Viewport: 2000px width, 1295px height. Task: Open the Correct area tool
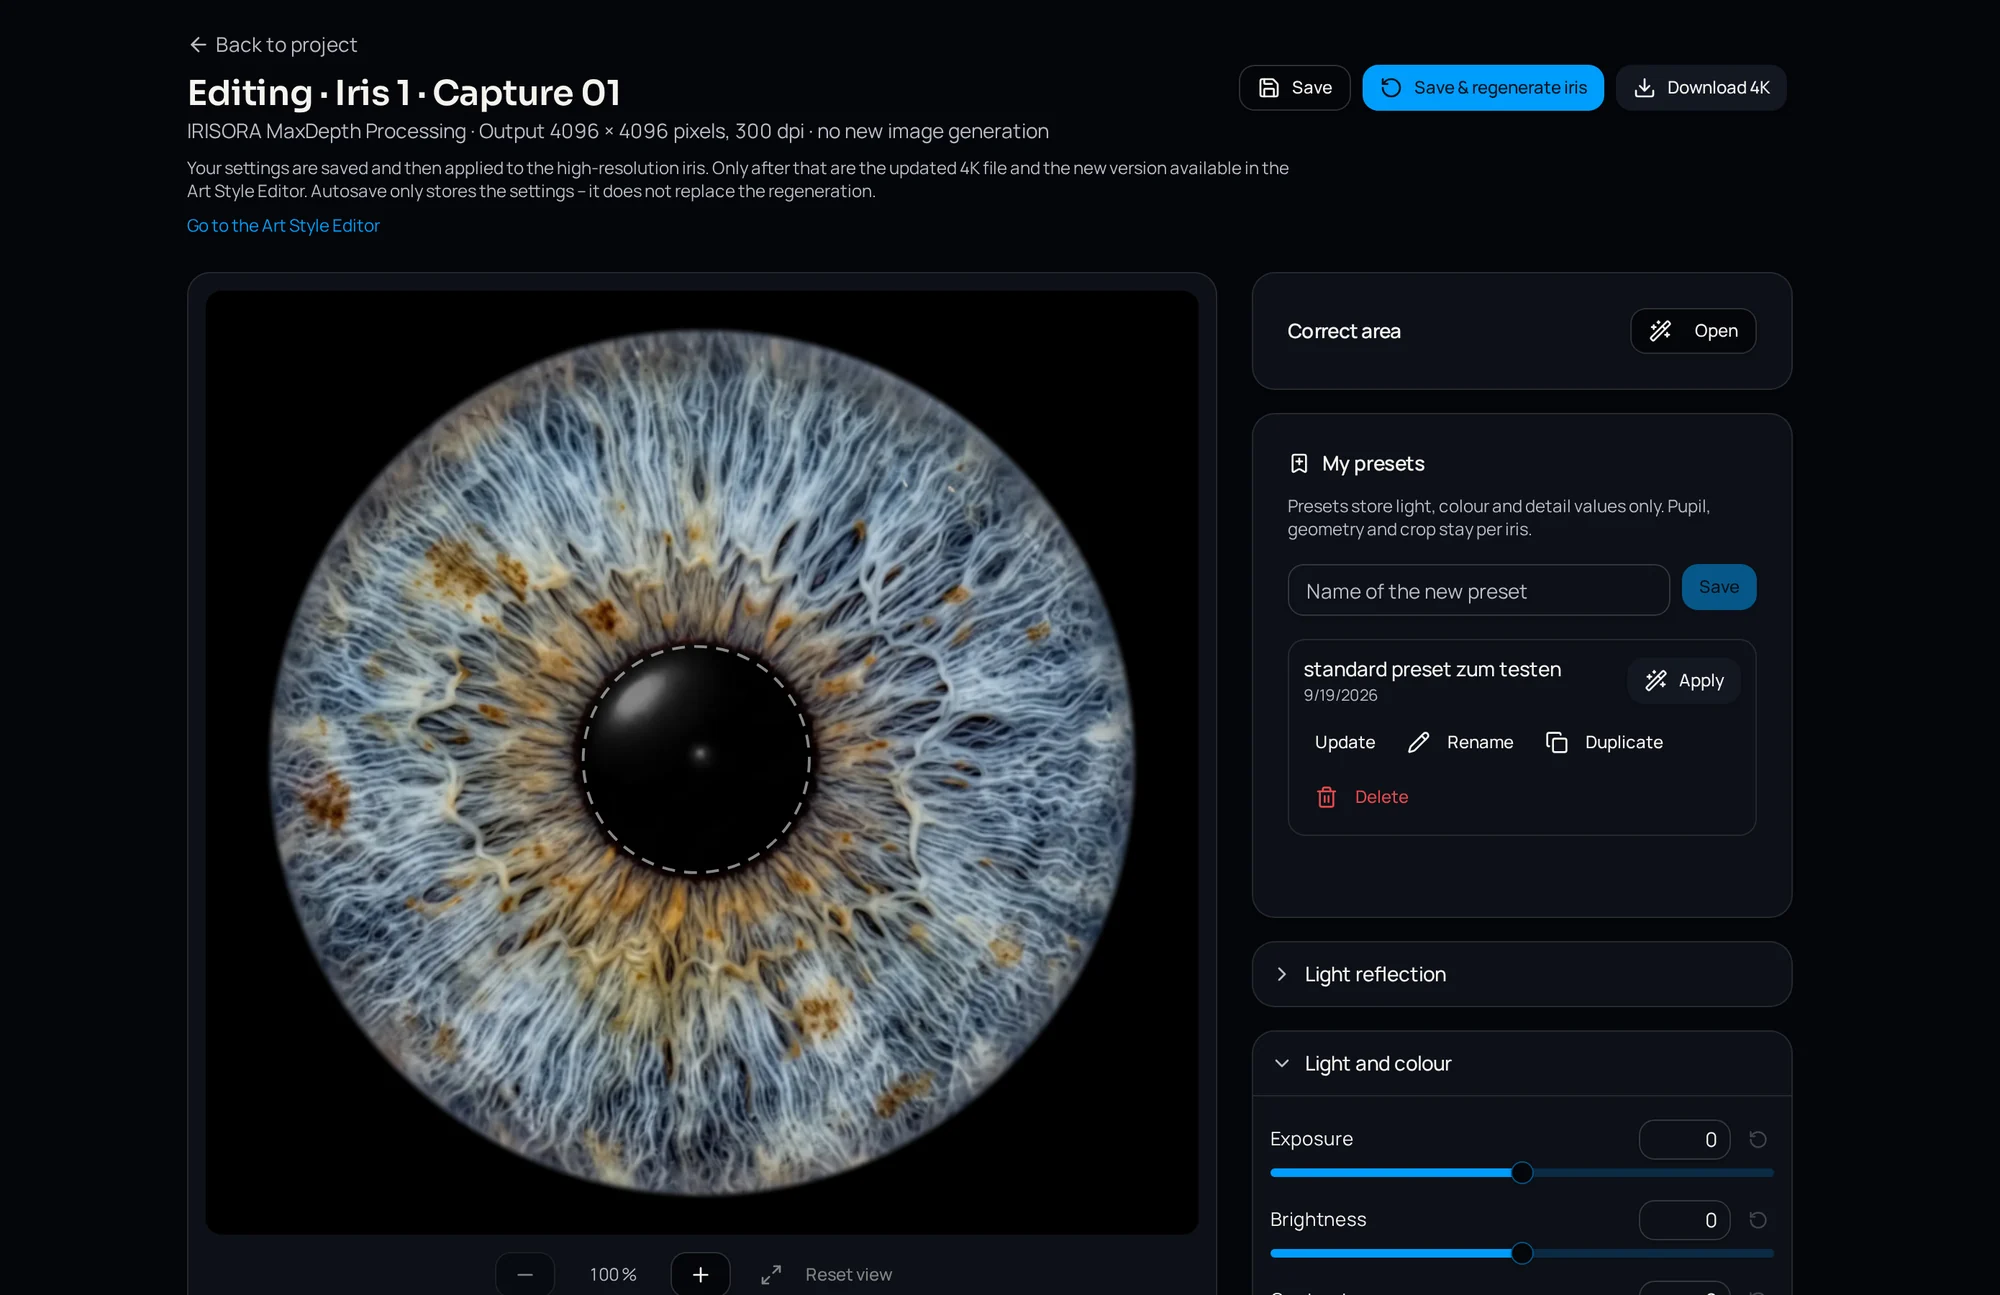coord(1692,331)
